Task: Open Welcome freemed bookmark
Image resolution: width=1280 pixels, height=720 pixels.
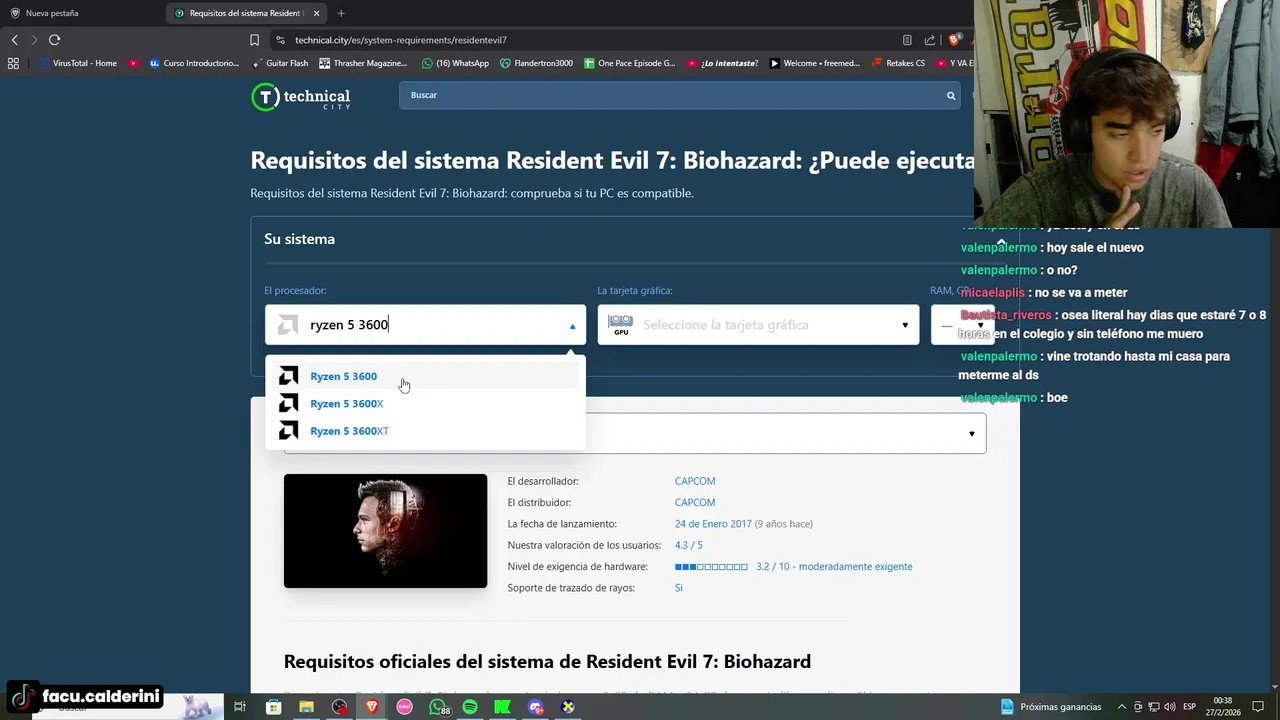Action: tap(814, 63)
